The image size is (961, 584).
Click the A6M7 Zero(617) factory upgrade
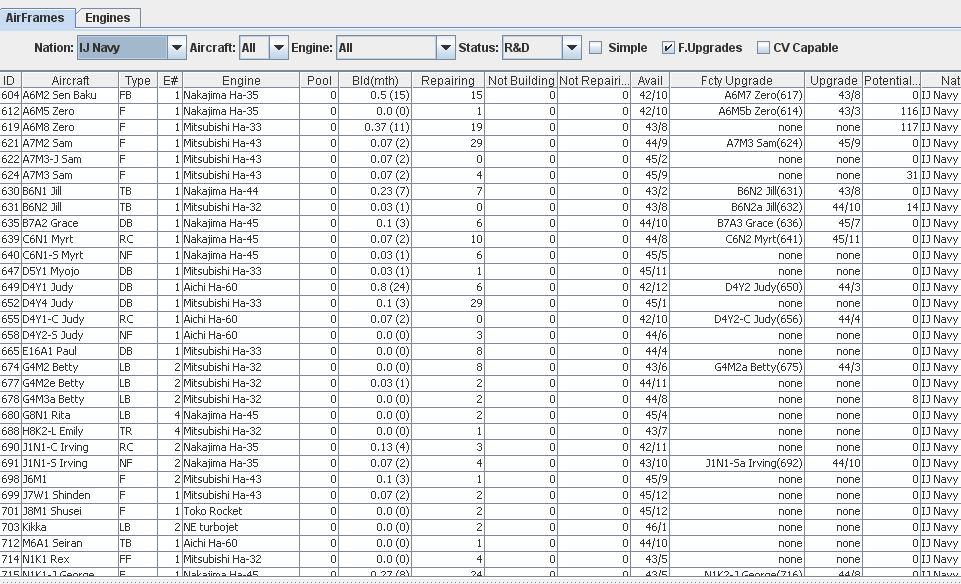click(x=737, y=96)
